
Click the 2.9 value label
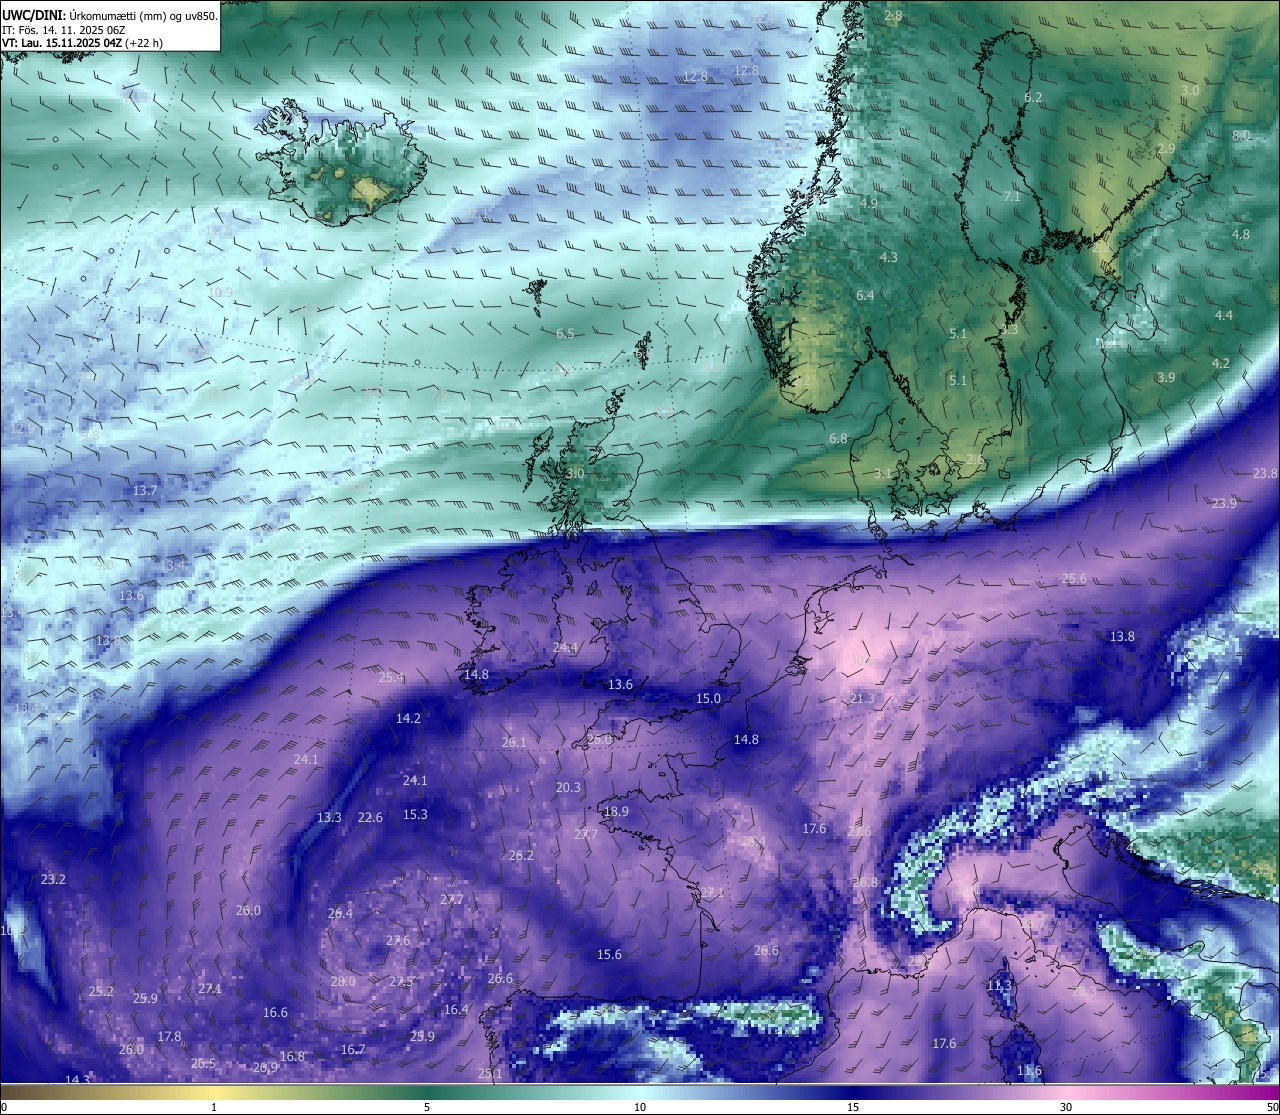pyautogui.click(x=1166, y=149)
